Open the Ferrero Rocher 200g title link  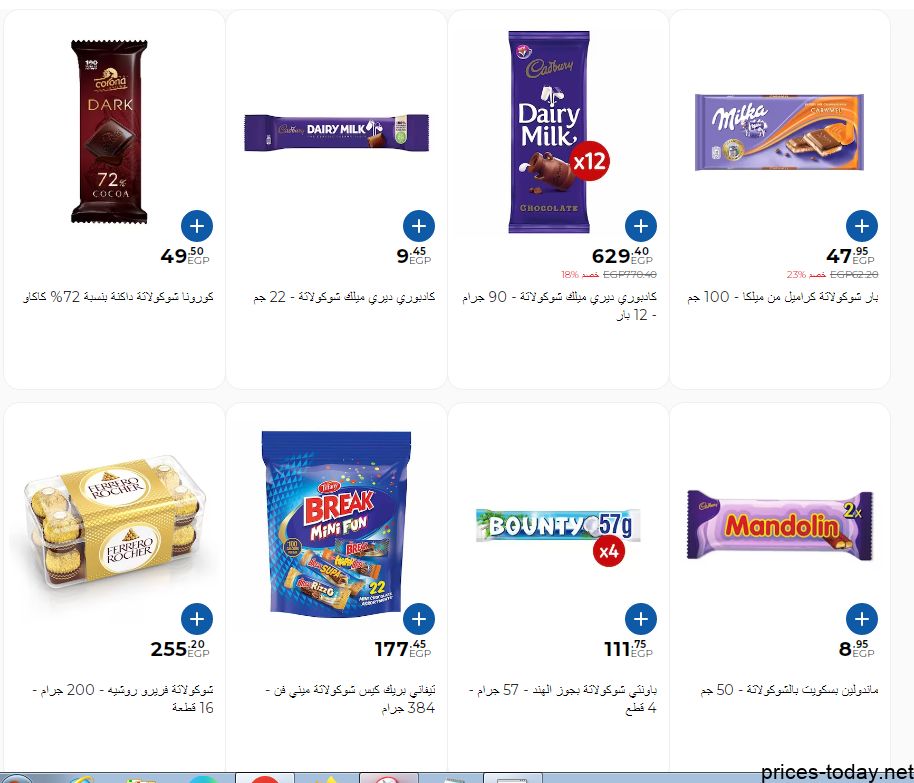[x=122, y=698]
